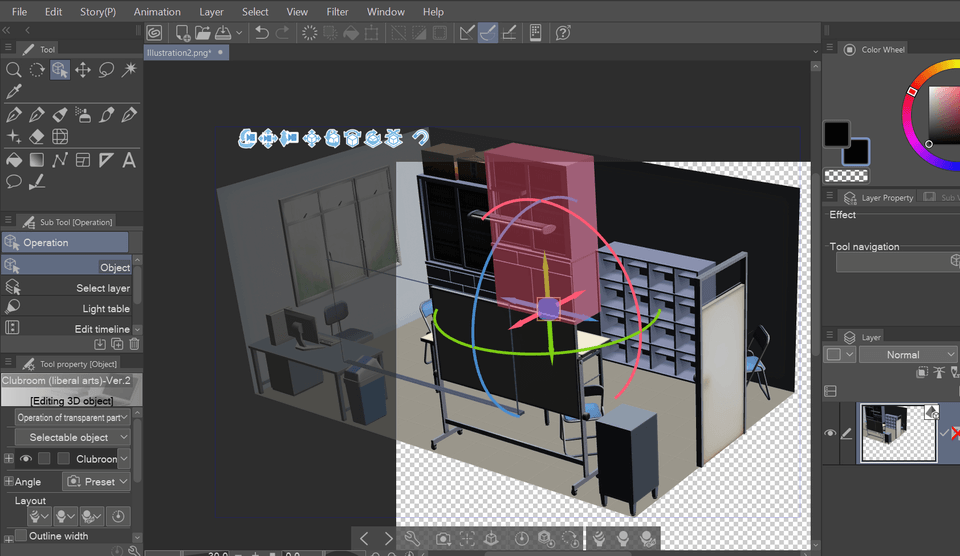Toggle Snap to Special Ruler
This screenshot has height=556, width=960.
pyautogui.click(x=487, y=33)
